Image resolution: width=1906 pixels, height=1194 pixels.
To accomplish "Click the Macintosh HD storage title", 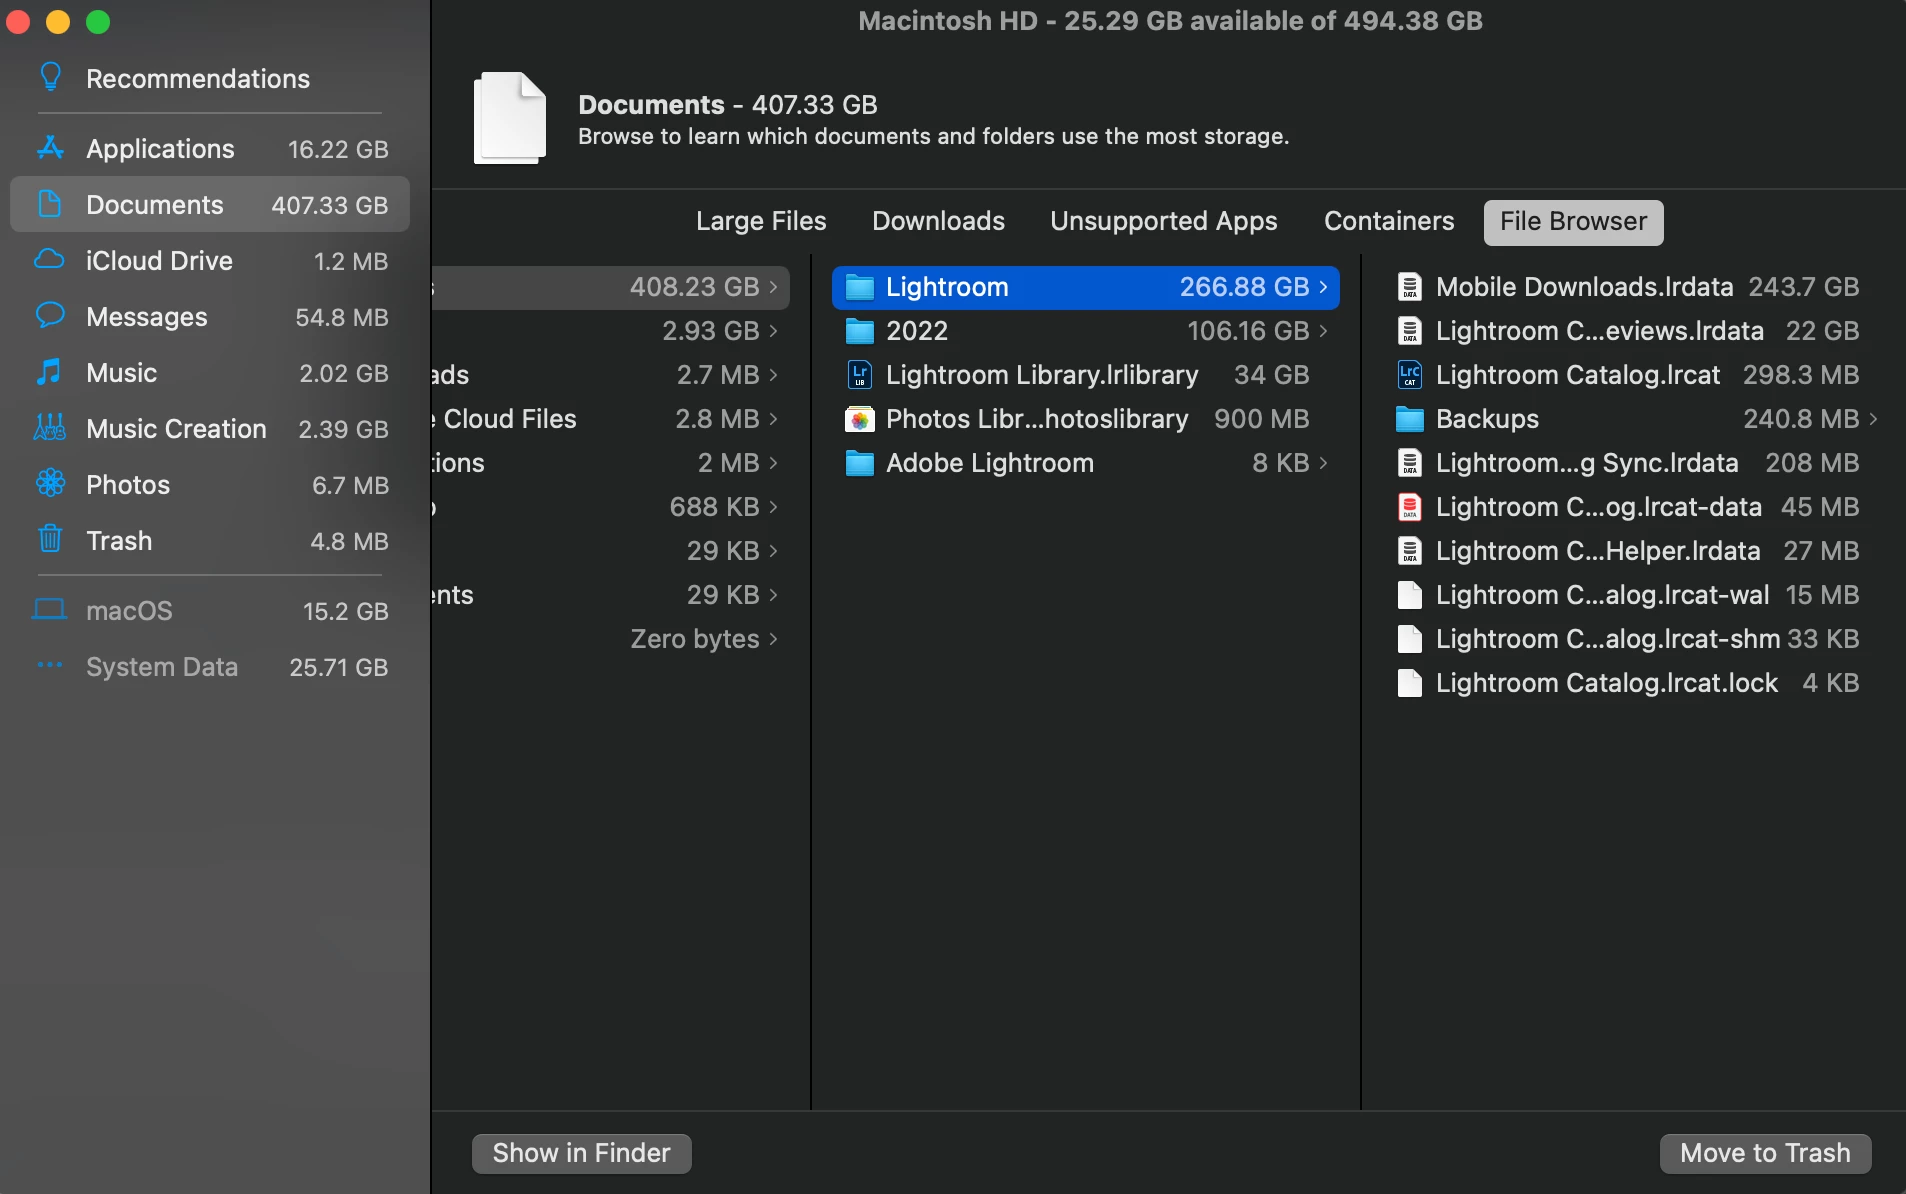I will 1170,21.
